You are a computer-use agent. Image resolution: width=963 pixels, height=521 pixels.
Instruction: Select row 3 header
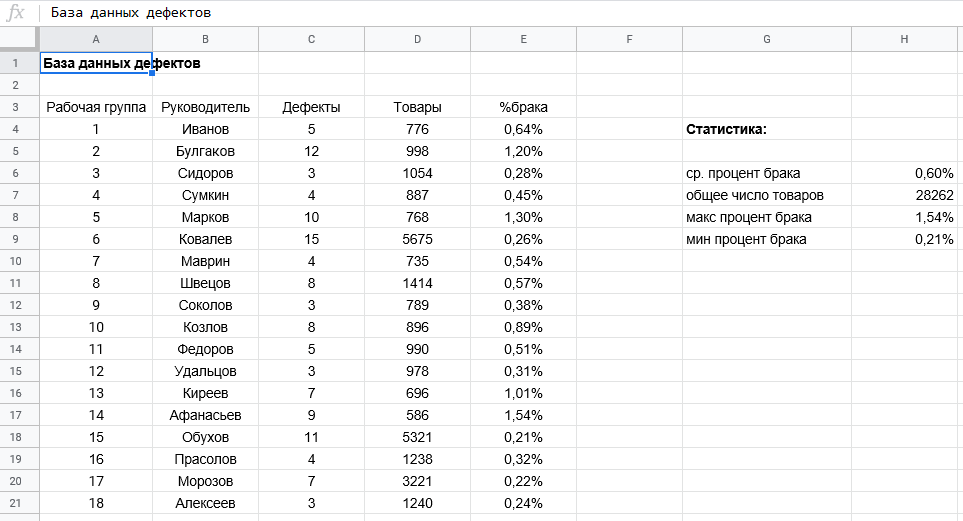tap(15, 107)
